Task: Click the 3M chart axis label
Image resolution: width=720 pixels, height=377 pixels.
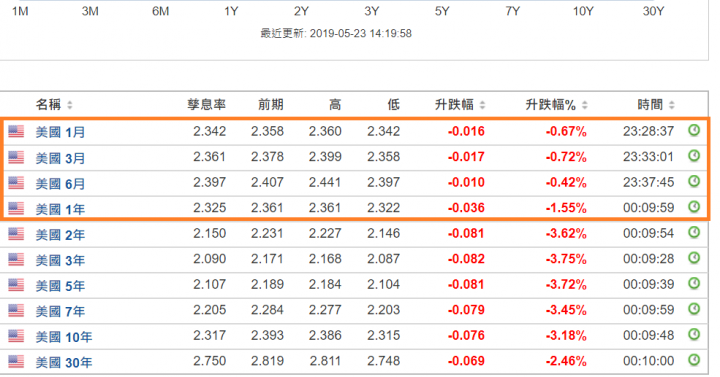Action: 90,11
